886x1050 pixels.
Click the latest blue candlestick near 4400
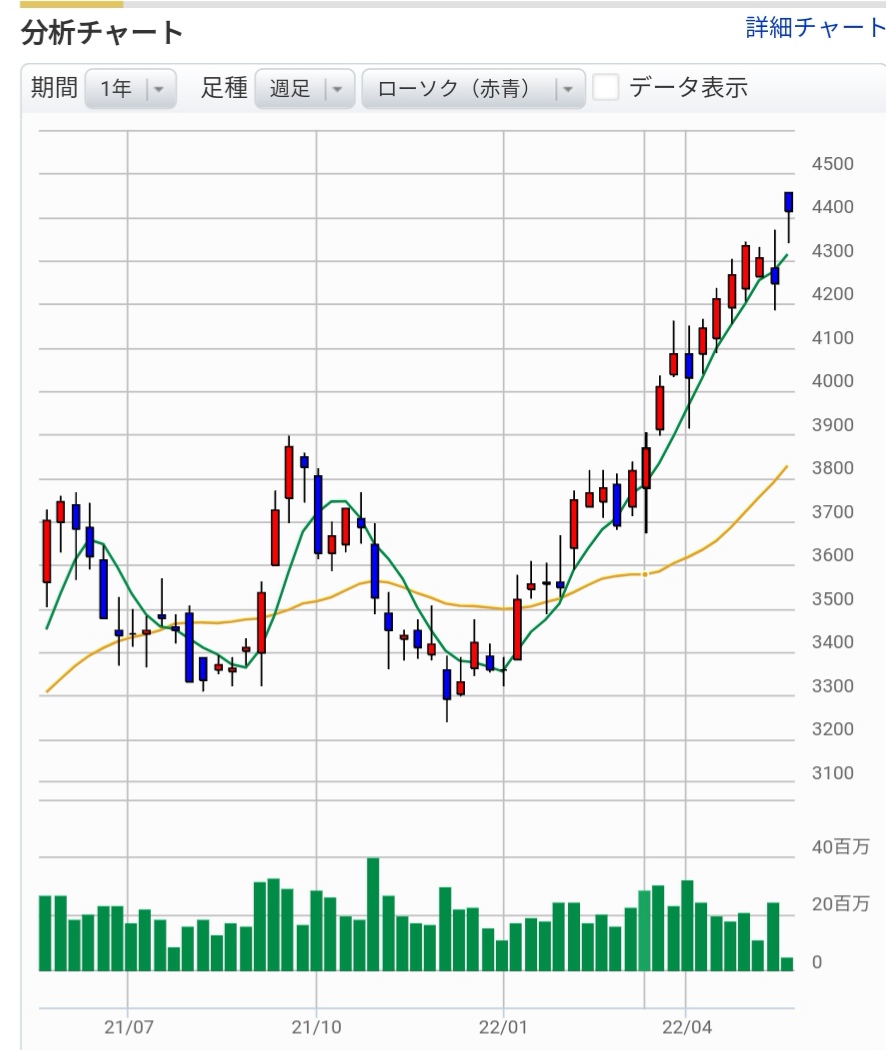[x=789, y=202]
